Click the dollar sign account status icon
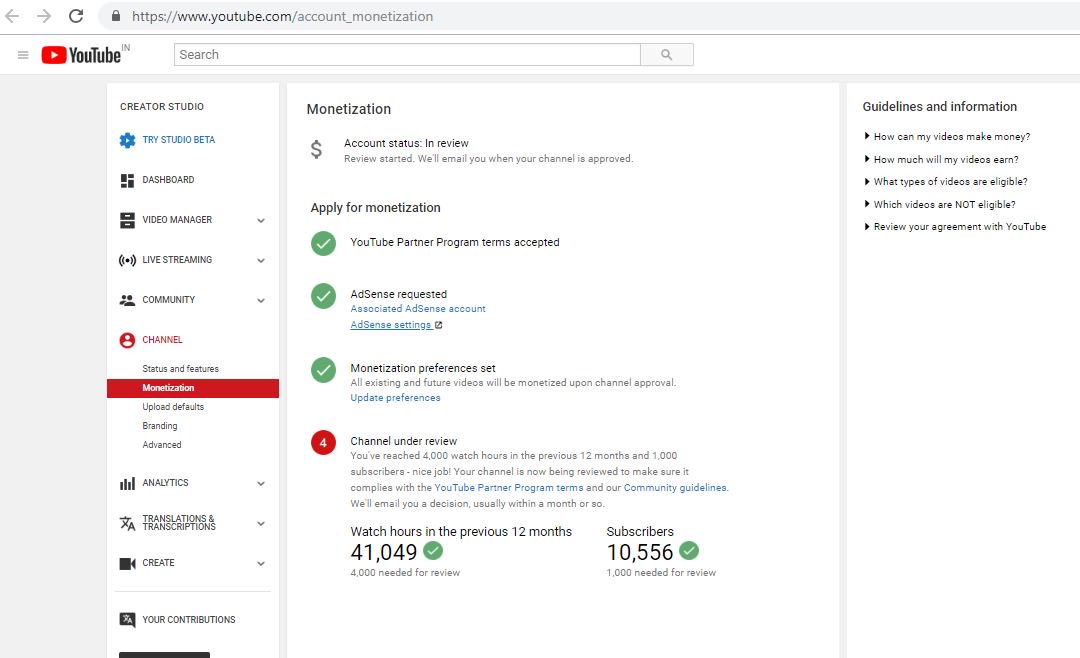The width and height of the screenshot is (1080, 658). [316, 149]
